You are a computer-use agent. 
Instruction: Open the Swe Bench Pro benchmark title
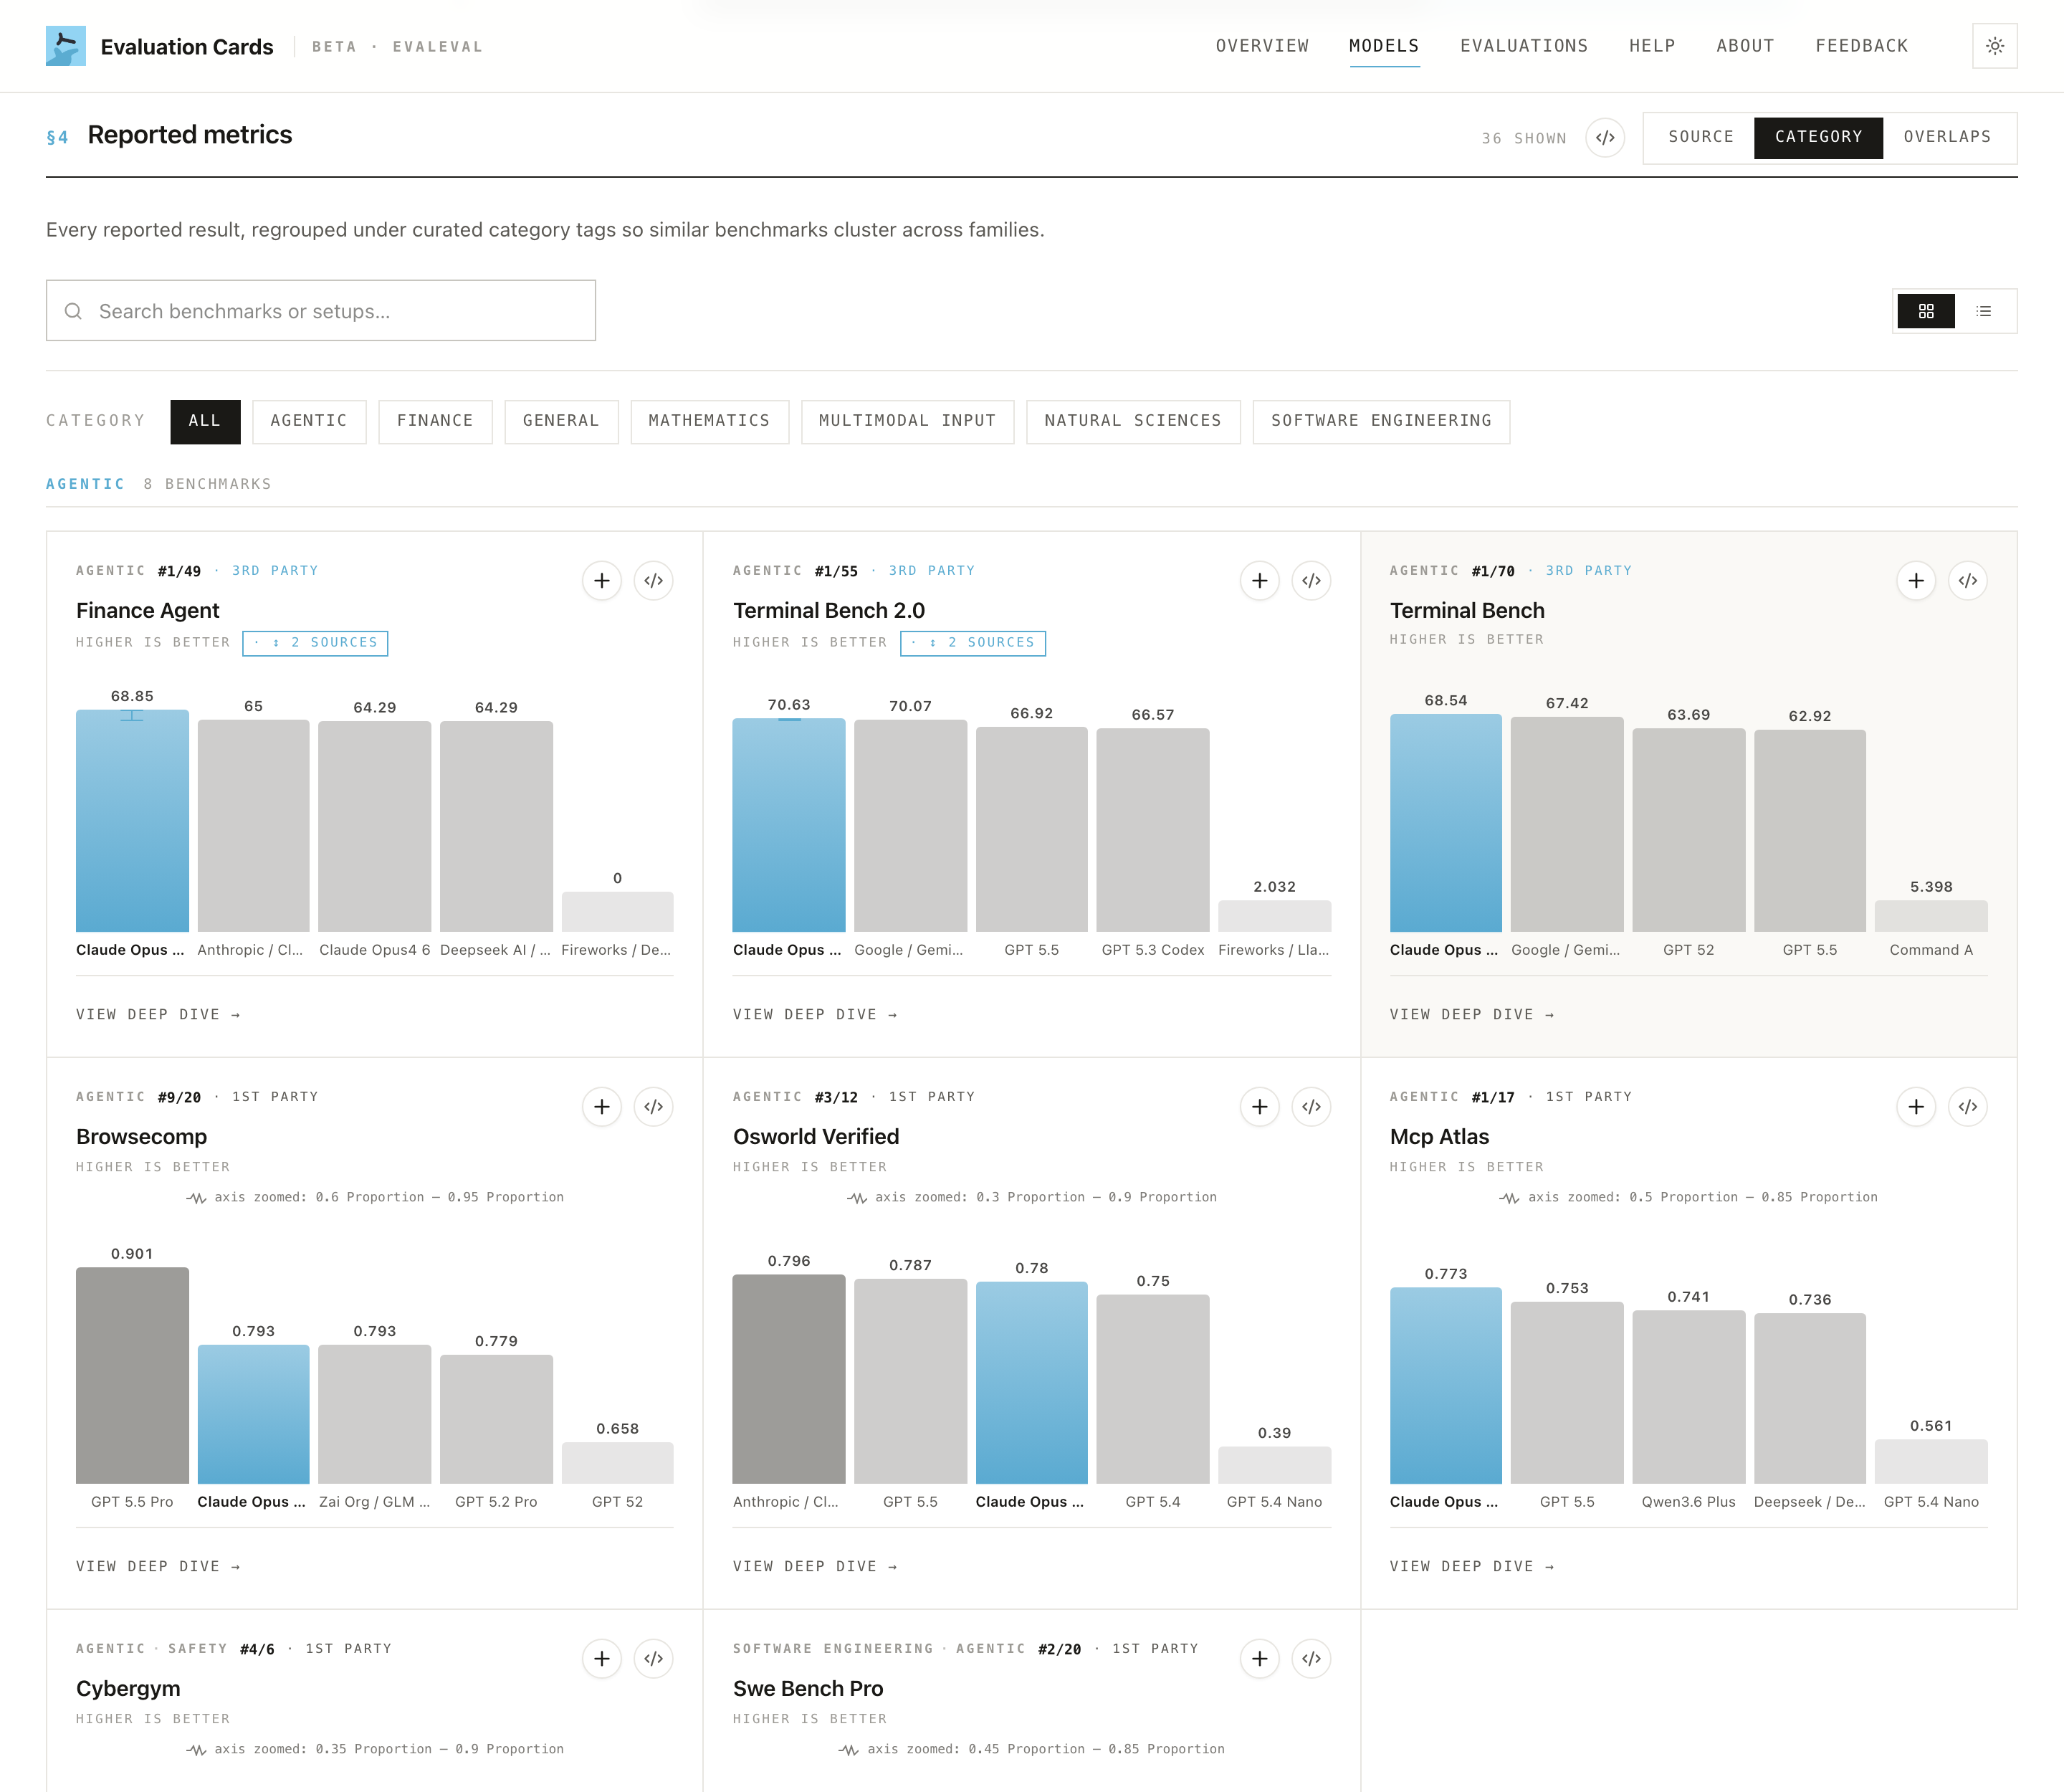808,1688
